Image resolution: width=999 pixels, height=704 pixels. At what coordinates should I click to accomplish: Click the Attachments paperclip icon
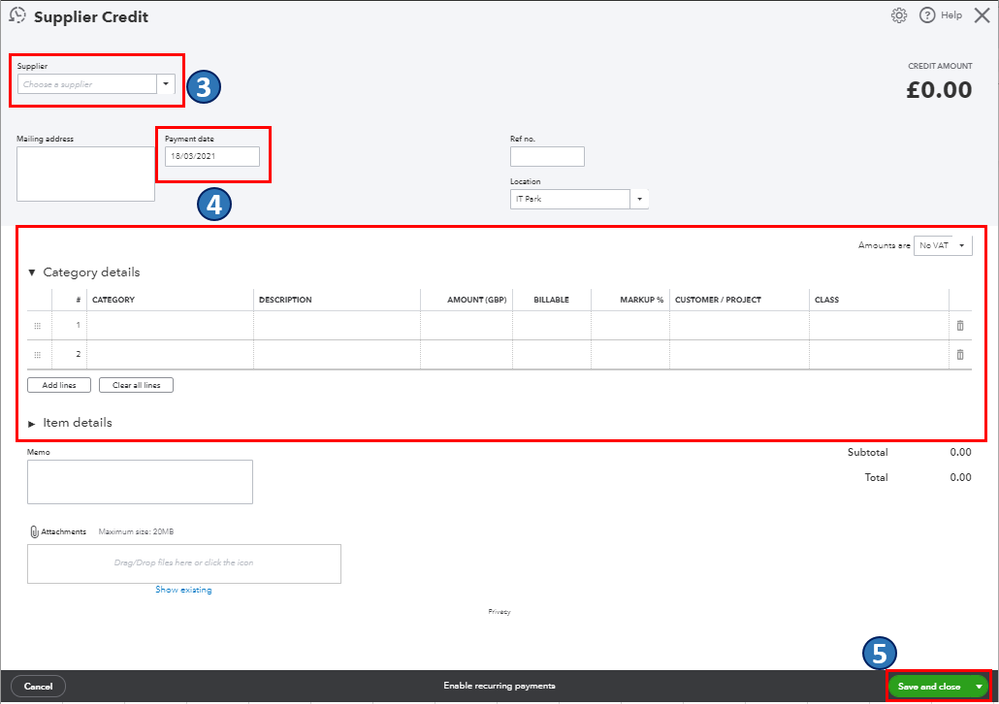tap(34, 531)
